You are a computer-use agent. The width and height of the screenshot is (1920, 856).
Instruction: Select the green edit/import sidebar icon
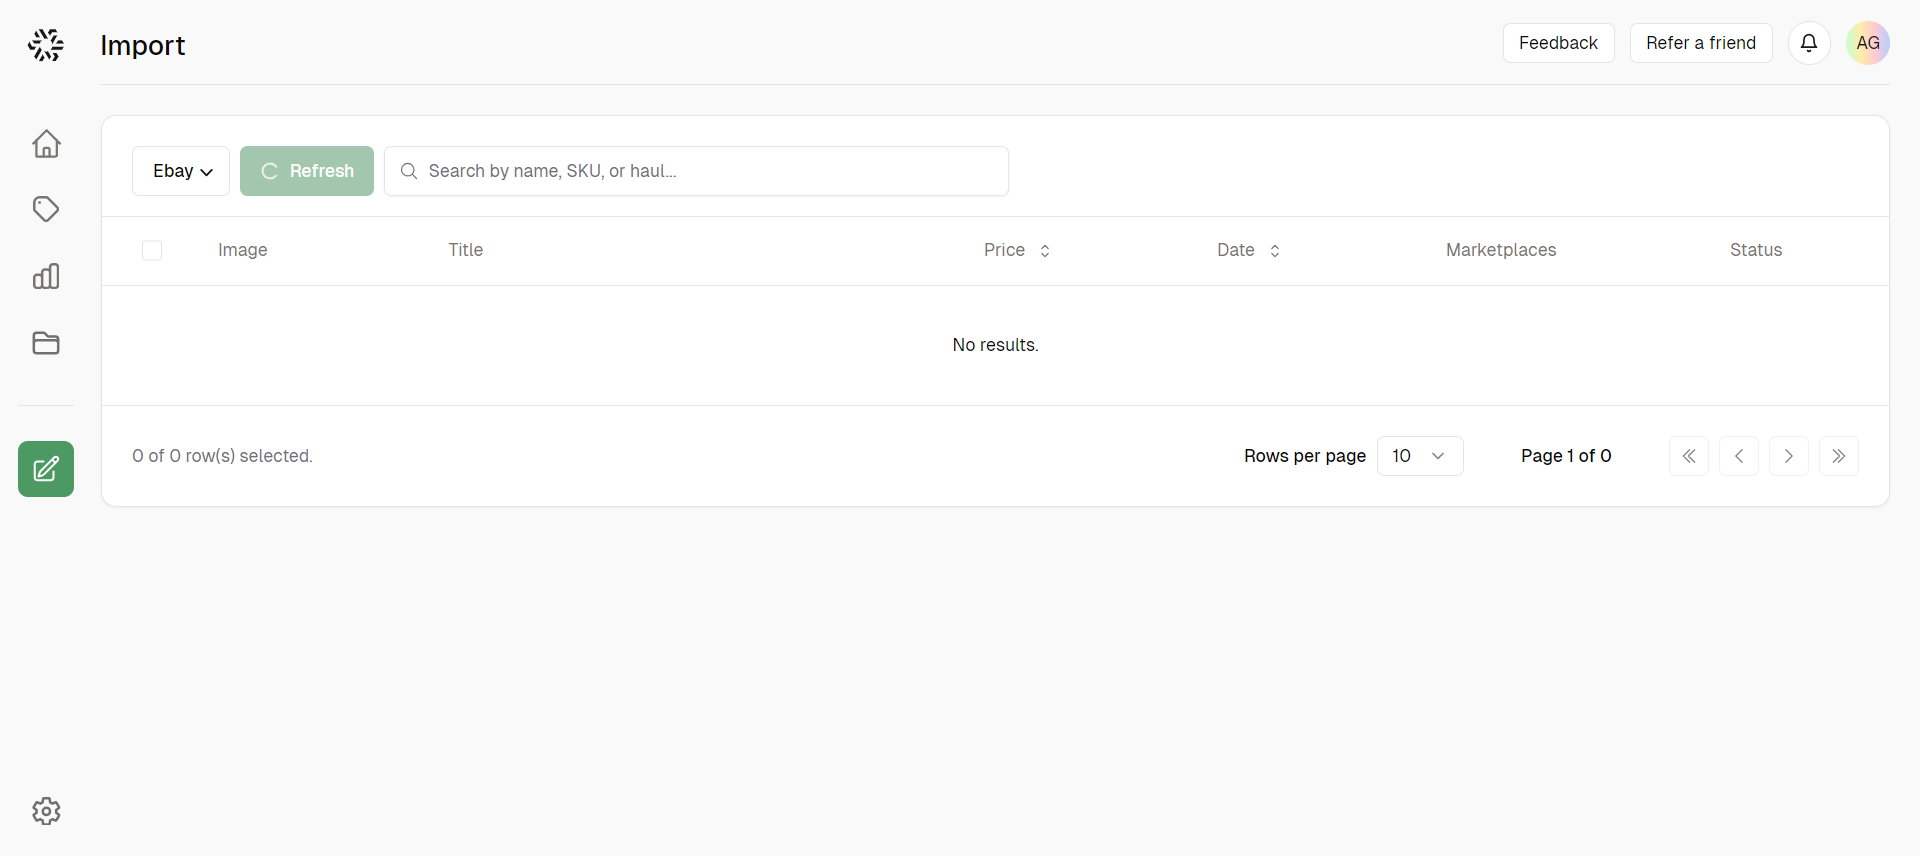tap(46, 469)
